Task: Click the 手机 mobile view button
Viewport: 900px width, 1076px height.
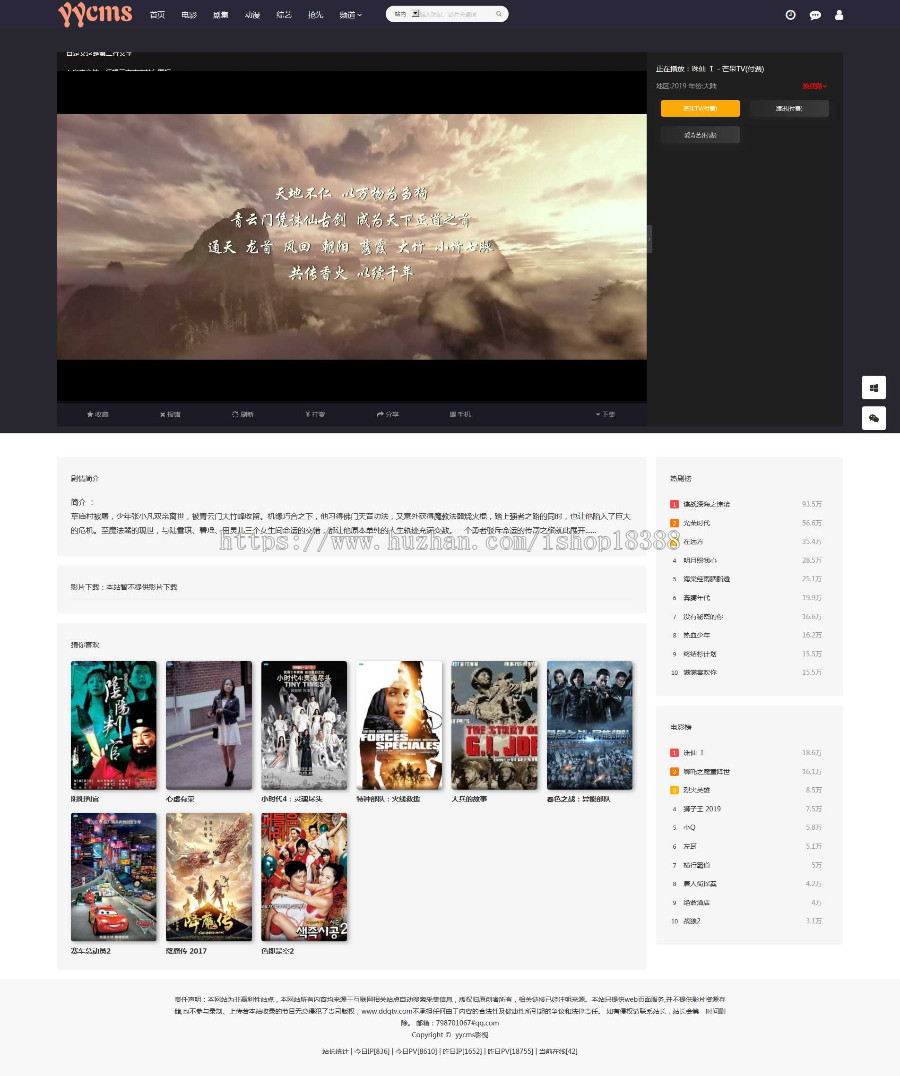Action: [460, 414]
